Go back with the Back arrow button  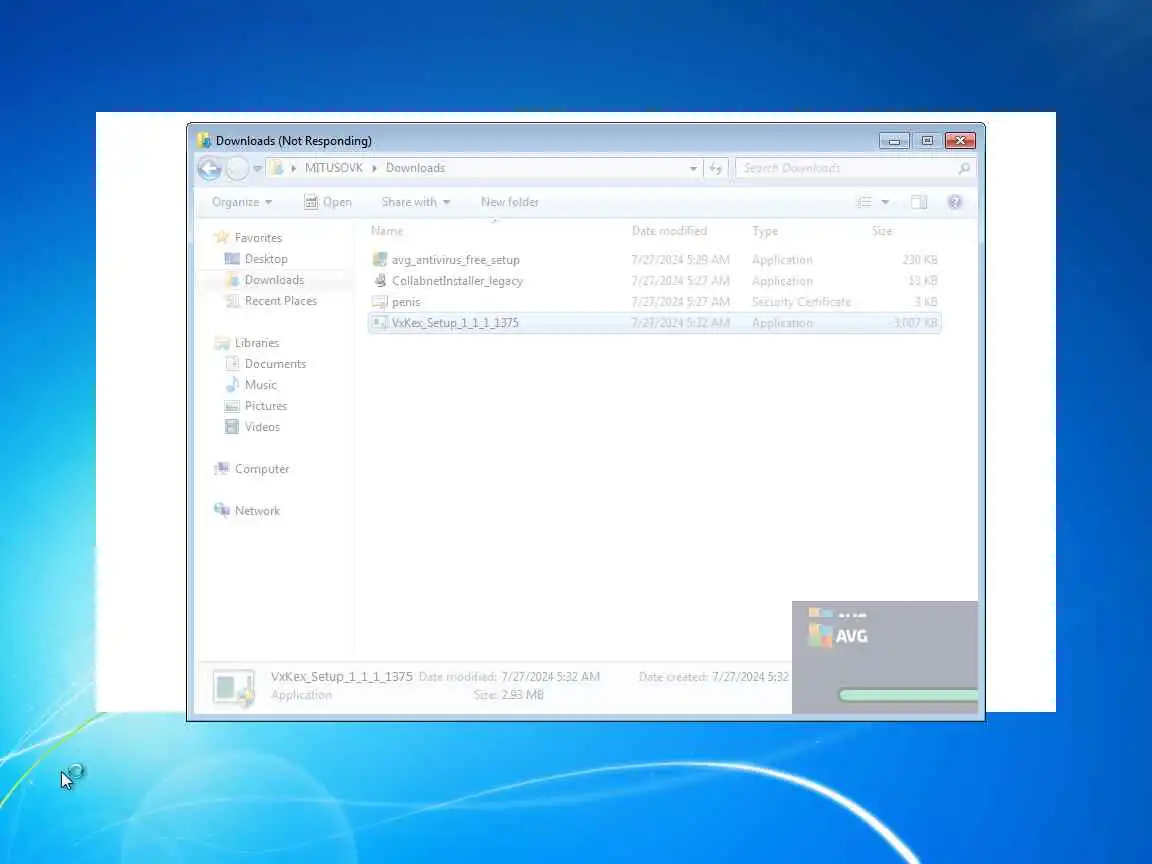(x=209, y=169)
